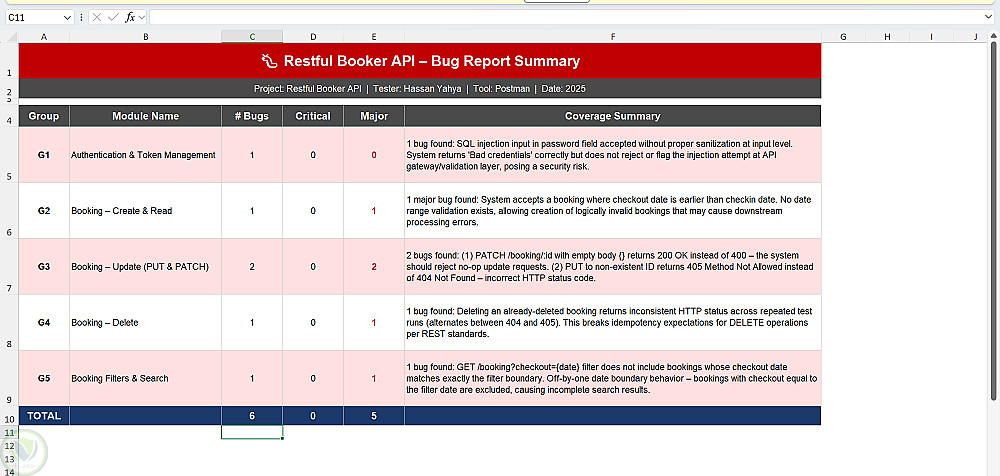The width and height of the screenshot is (1000, 476).
Task: Click the Module Name header cell
Action: click(145, 116)
